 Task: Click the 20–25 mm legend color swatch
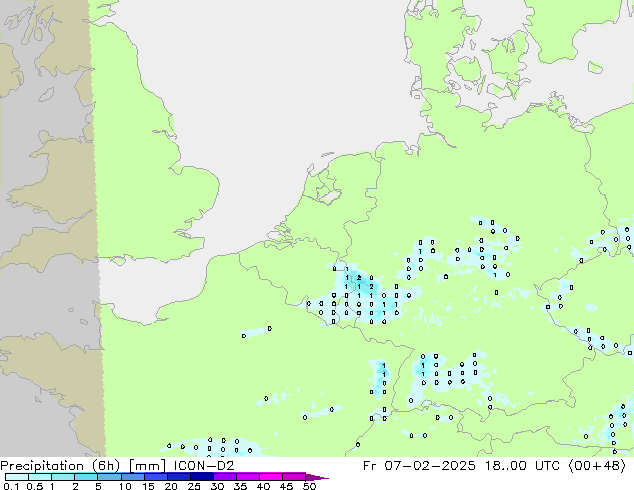[x=178, y=477]
